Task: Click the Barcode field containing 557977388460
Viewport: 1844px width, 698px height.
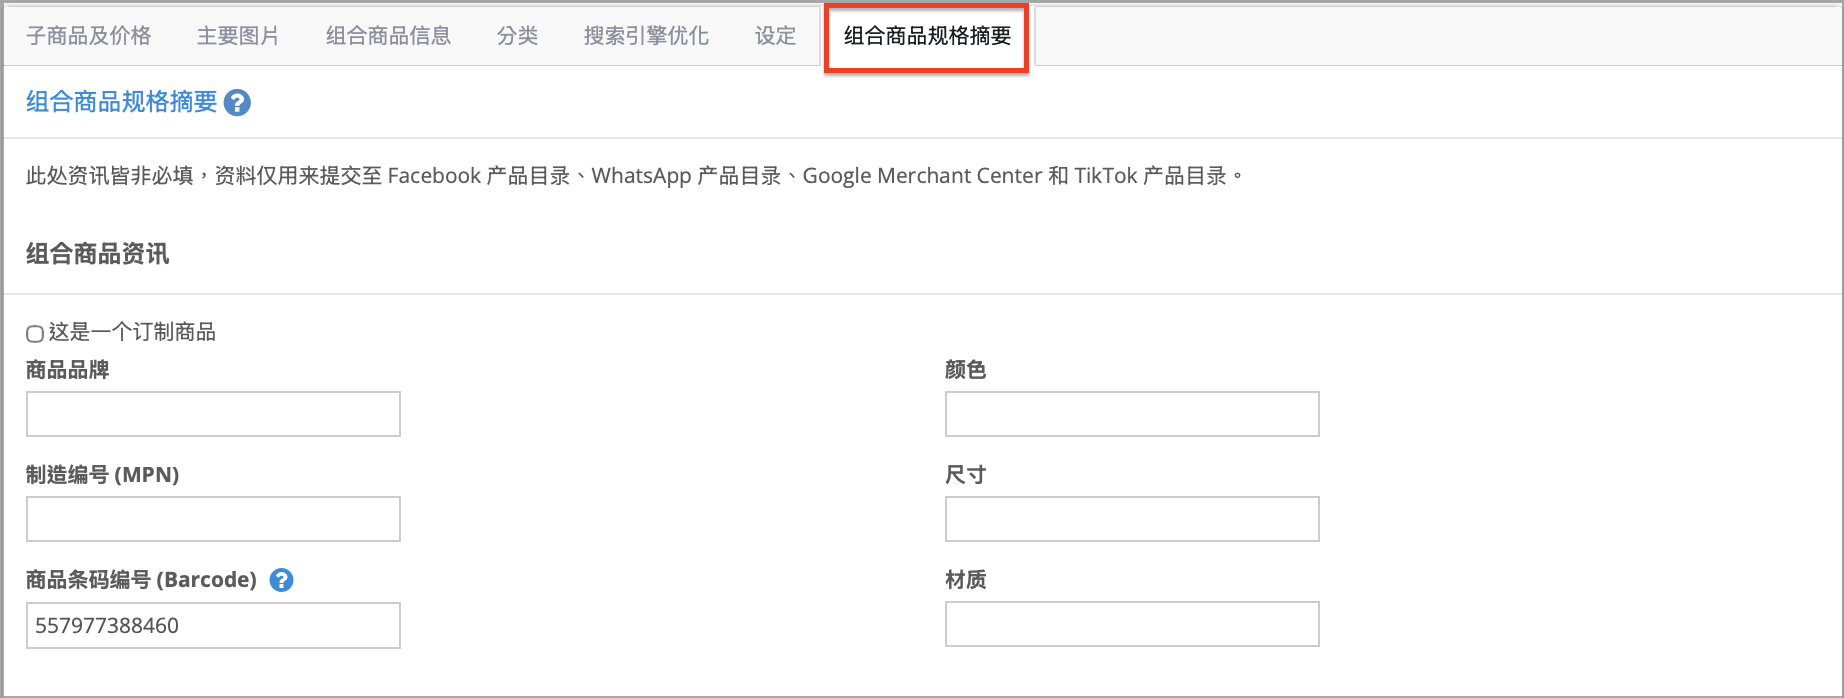Action: click(213, 625)
